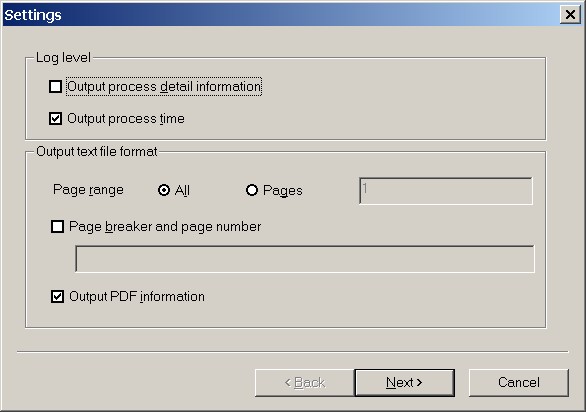This screenshot has height=412, width=586.
Task: Disable the Output PDF information checkbox
Action: (57, 296)
